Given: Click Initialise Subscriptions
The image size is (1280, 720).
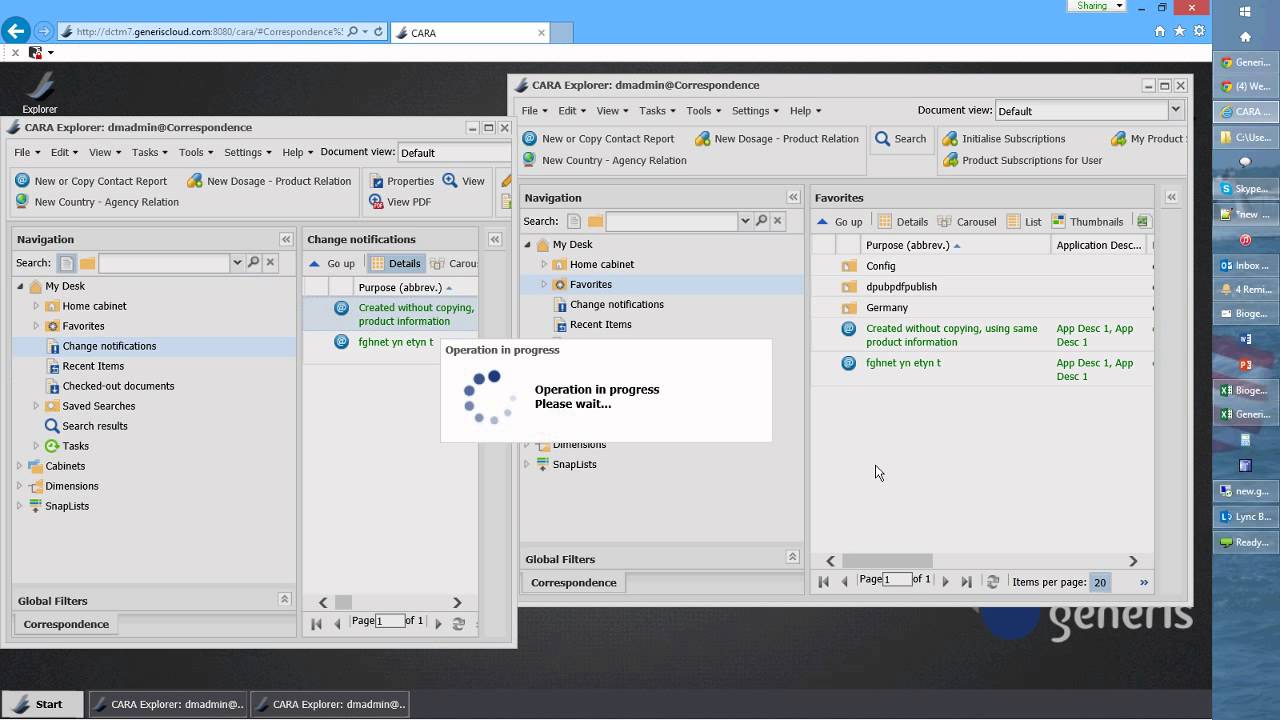Looking at the screenshot, I should point(1004,139).
